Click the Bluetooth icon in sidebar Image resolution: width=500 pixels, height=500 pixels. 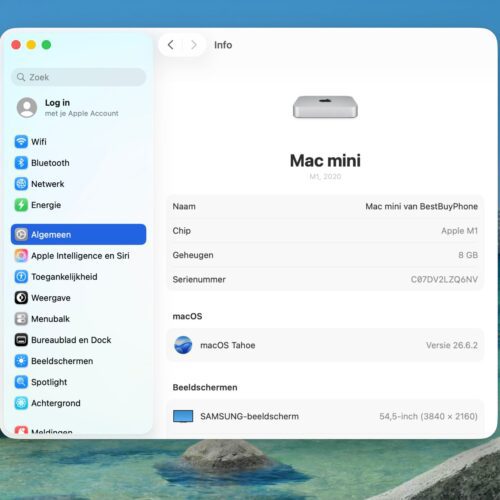point(21,163)
